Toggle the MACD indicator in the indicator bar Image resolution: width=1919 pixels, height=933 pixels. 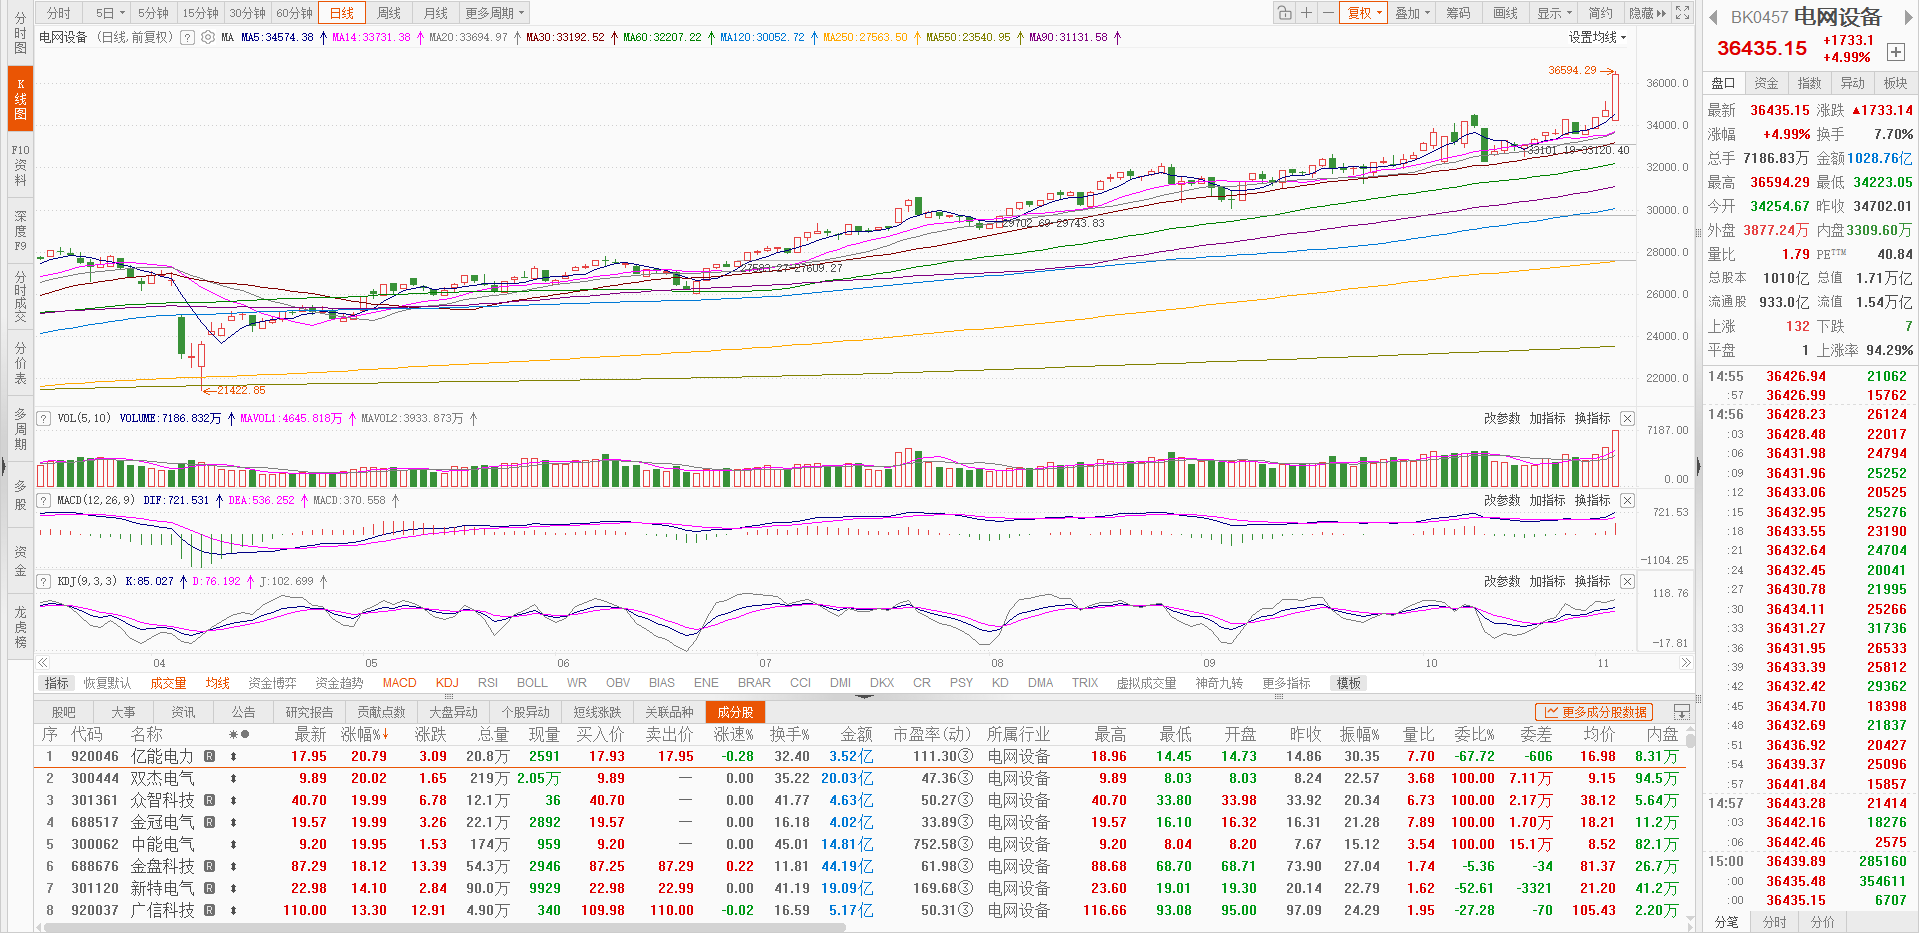pos(399,683)
